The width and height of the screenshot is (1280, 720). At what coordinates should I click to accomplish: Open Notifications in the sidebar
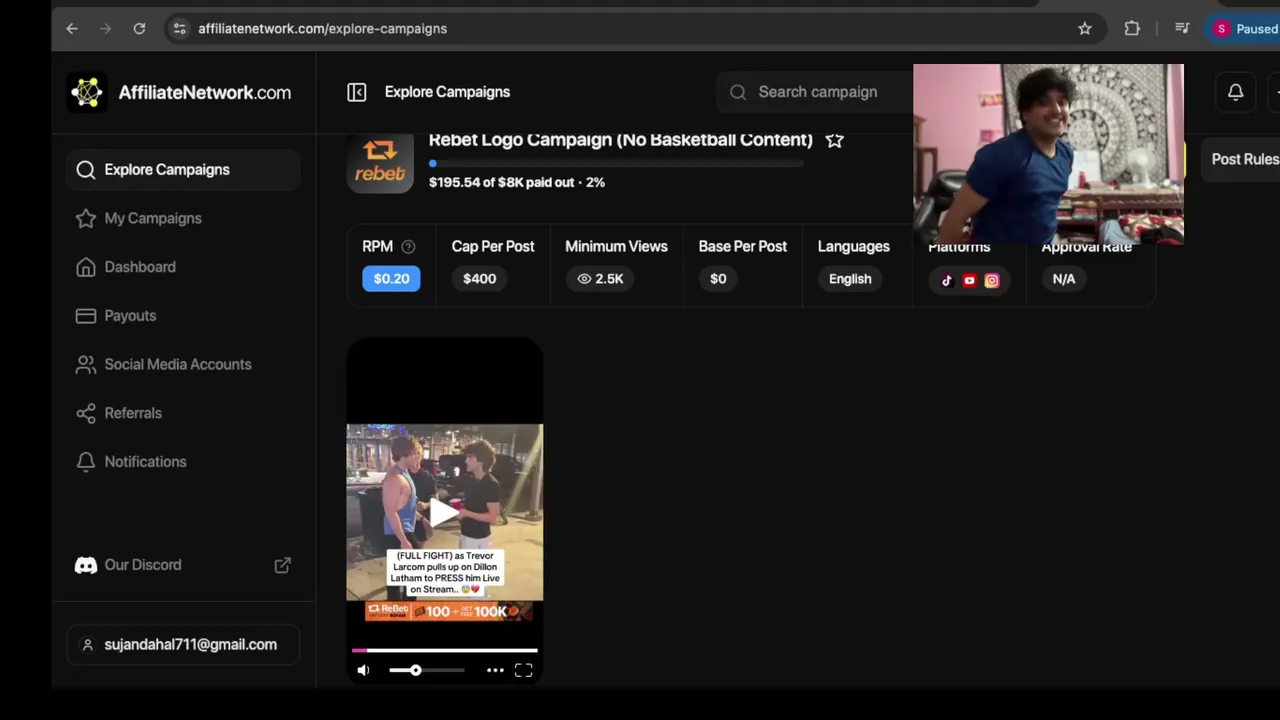184,462
